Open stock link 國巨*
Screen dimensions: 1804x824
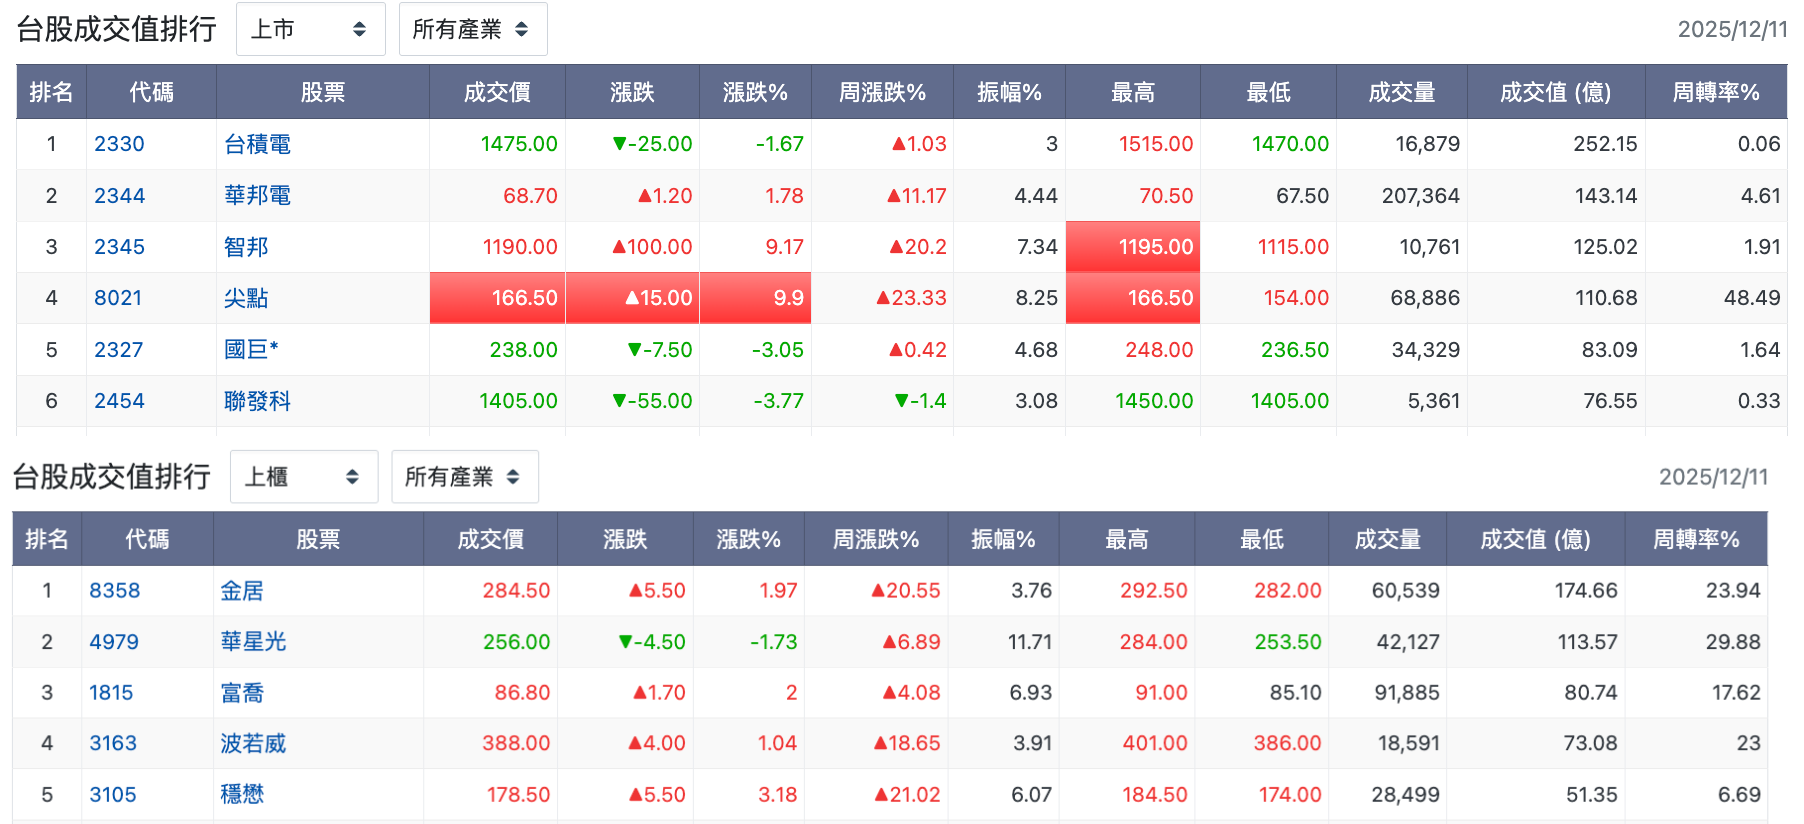click(x=251, y=350)
